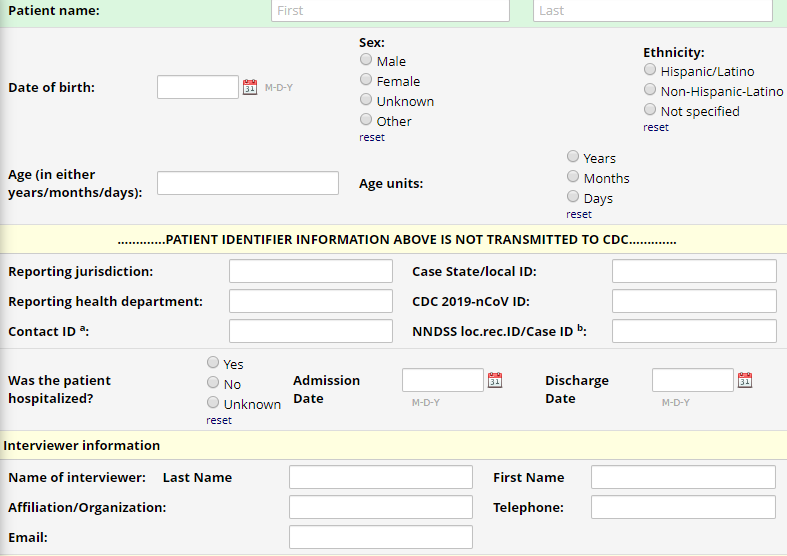The image size is (787, 556).
Task: Reset the hospitalized answer
Action: pos(219,420)
